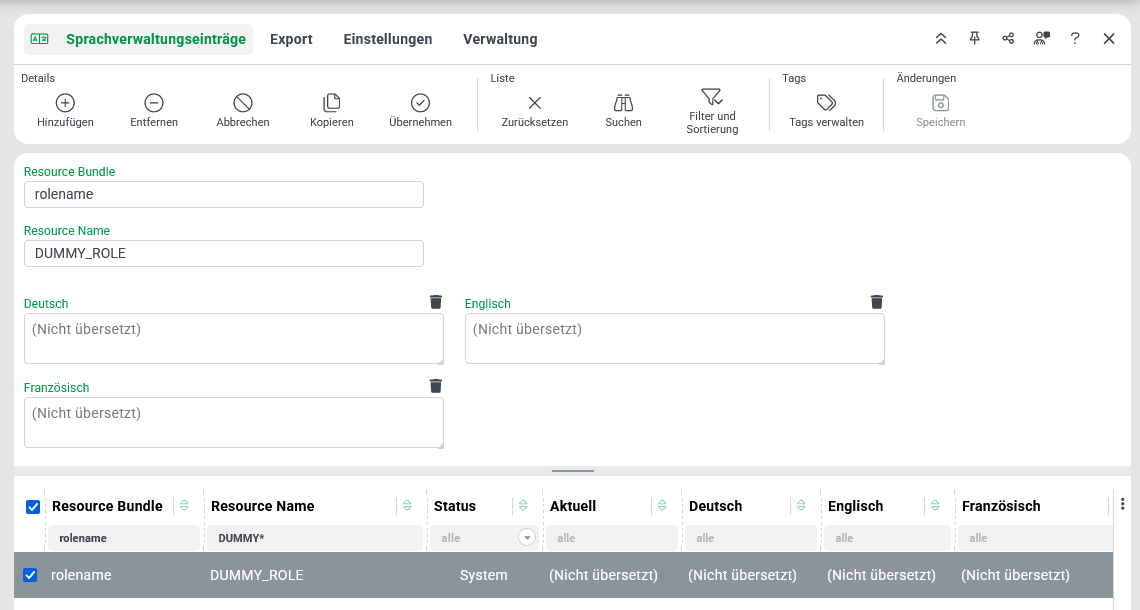The image size is (1140, 610).
Task: Delete the Deutsch translation with the trash icon
Action: 435,302
